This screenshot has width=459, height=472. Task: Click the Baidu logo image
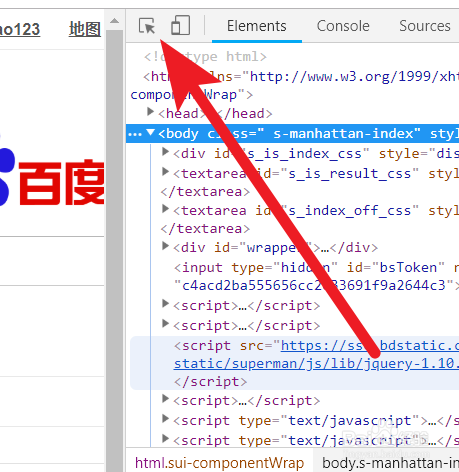point(52,177)
